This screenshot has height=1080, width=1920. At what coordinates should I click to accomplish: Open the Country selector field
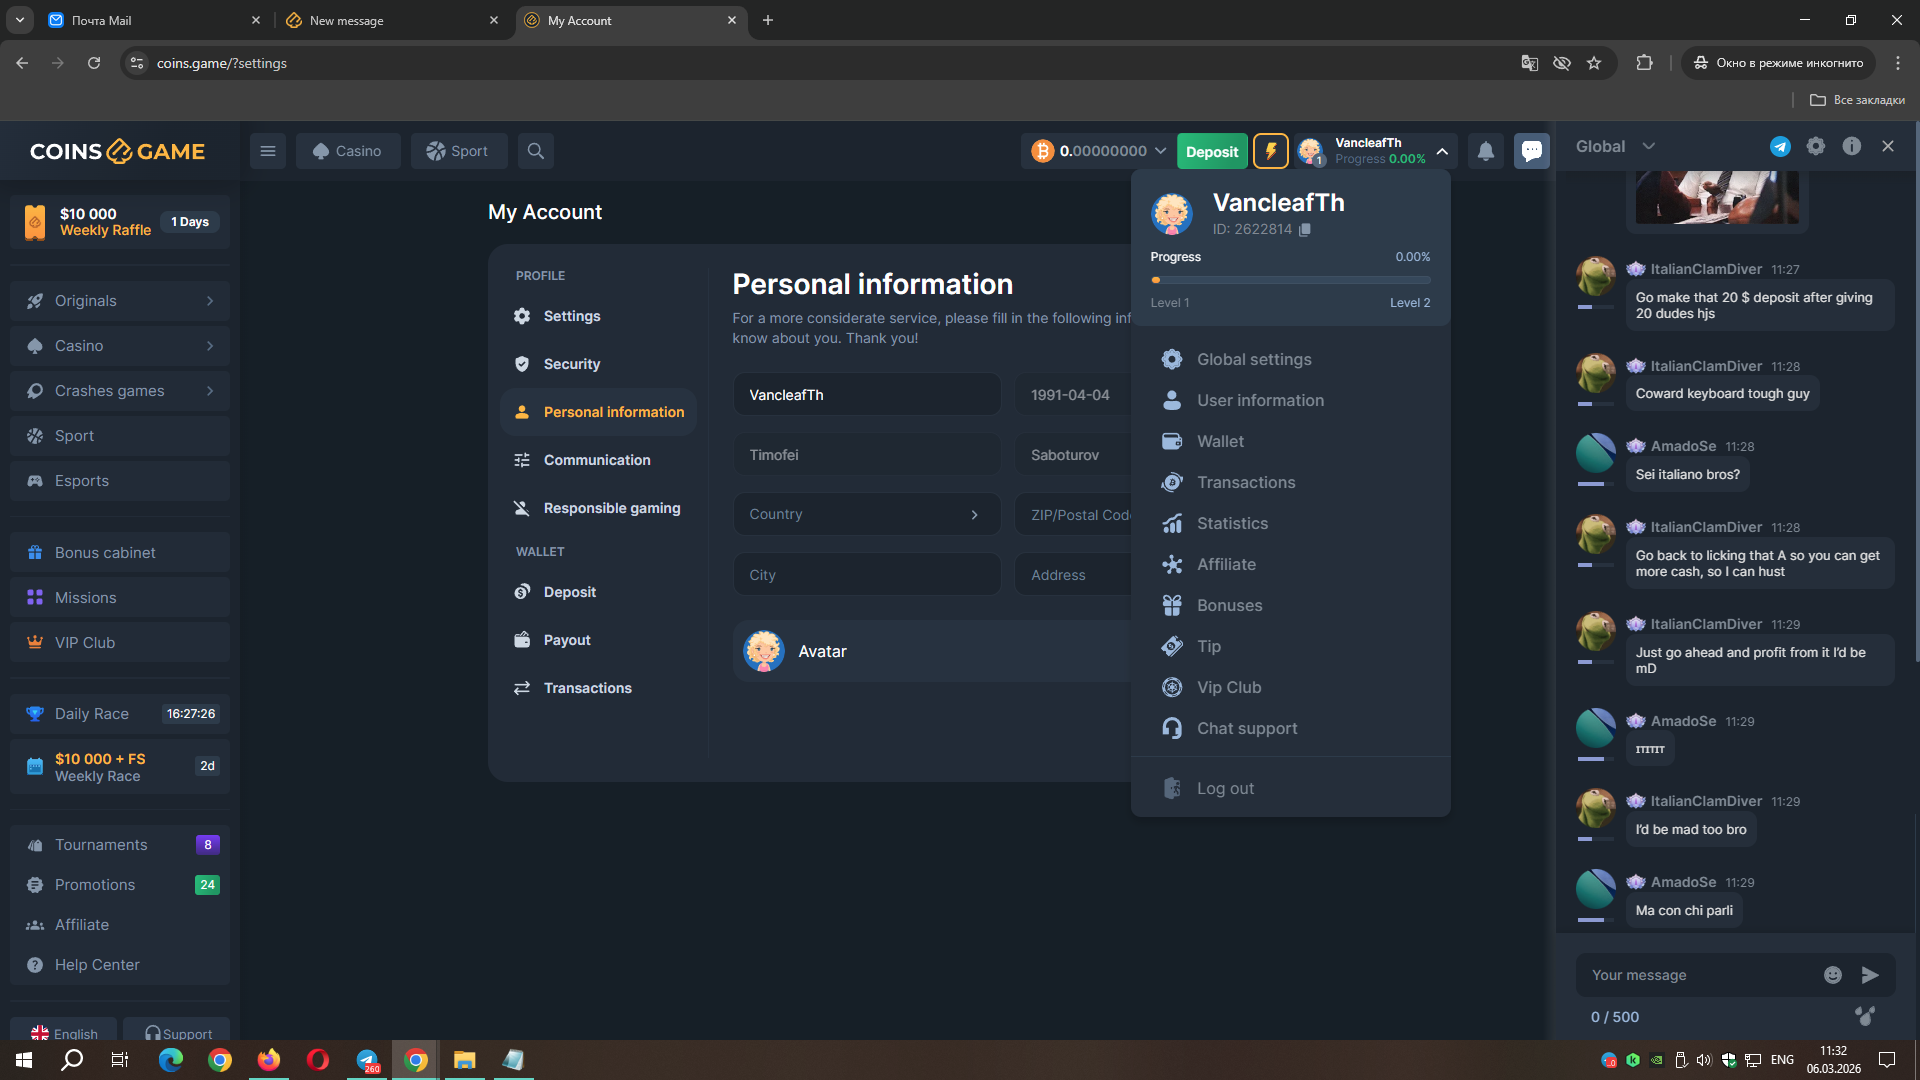[x=866, y=514]
